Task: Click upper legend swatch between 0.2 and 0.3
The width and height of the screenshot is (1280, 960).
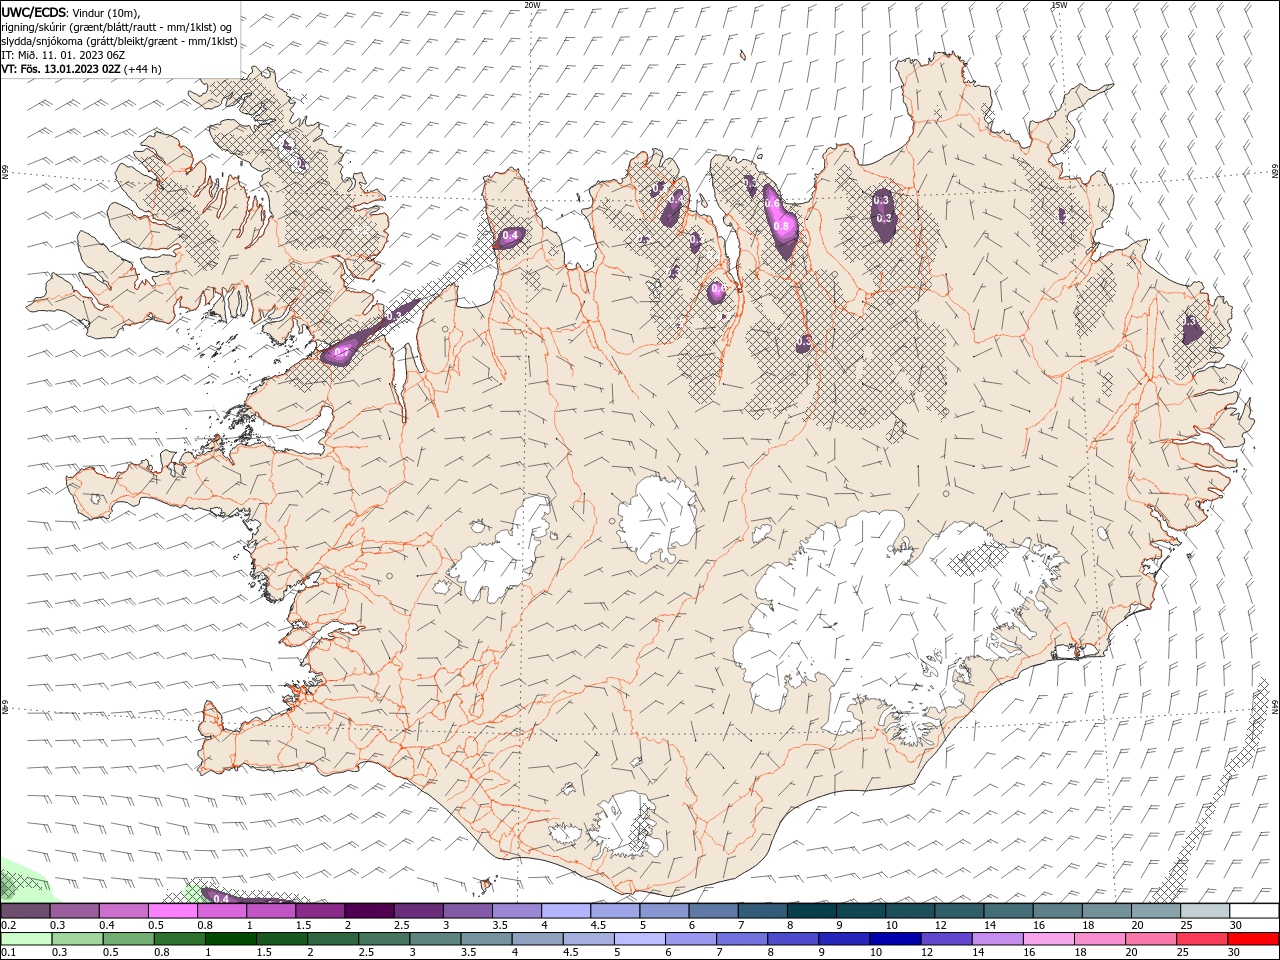Action: pyautogui.click(x=26, y=911)
